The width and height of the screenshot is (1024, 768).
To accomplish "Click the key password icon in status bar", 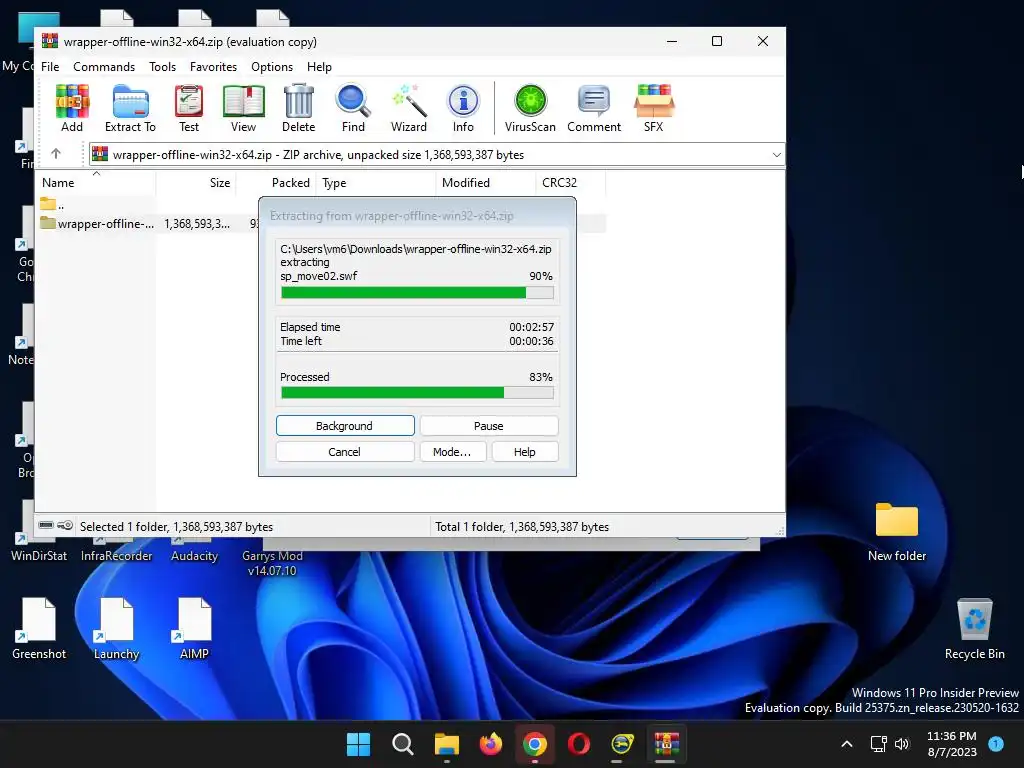I will [x=65, y=526].
